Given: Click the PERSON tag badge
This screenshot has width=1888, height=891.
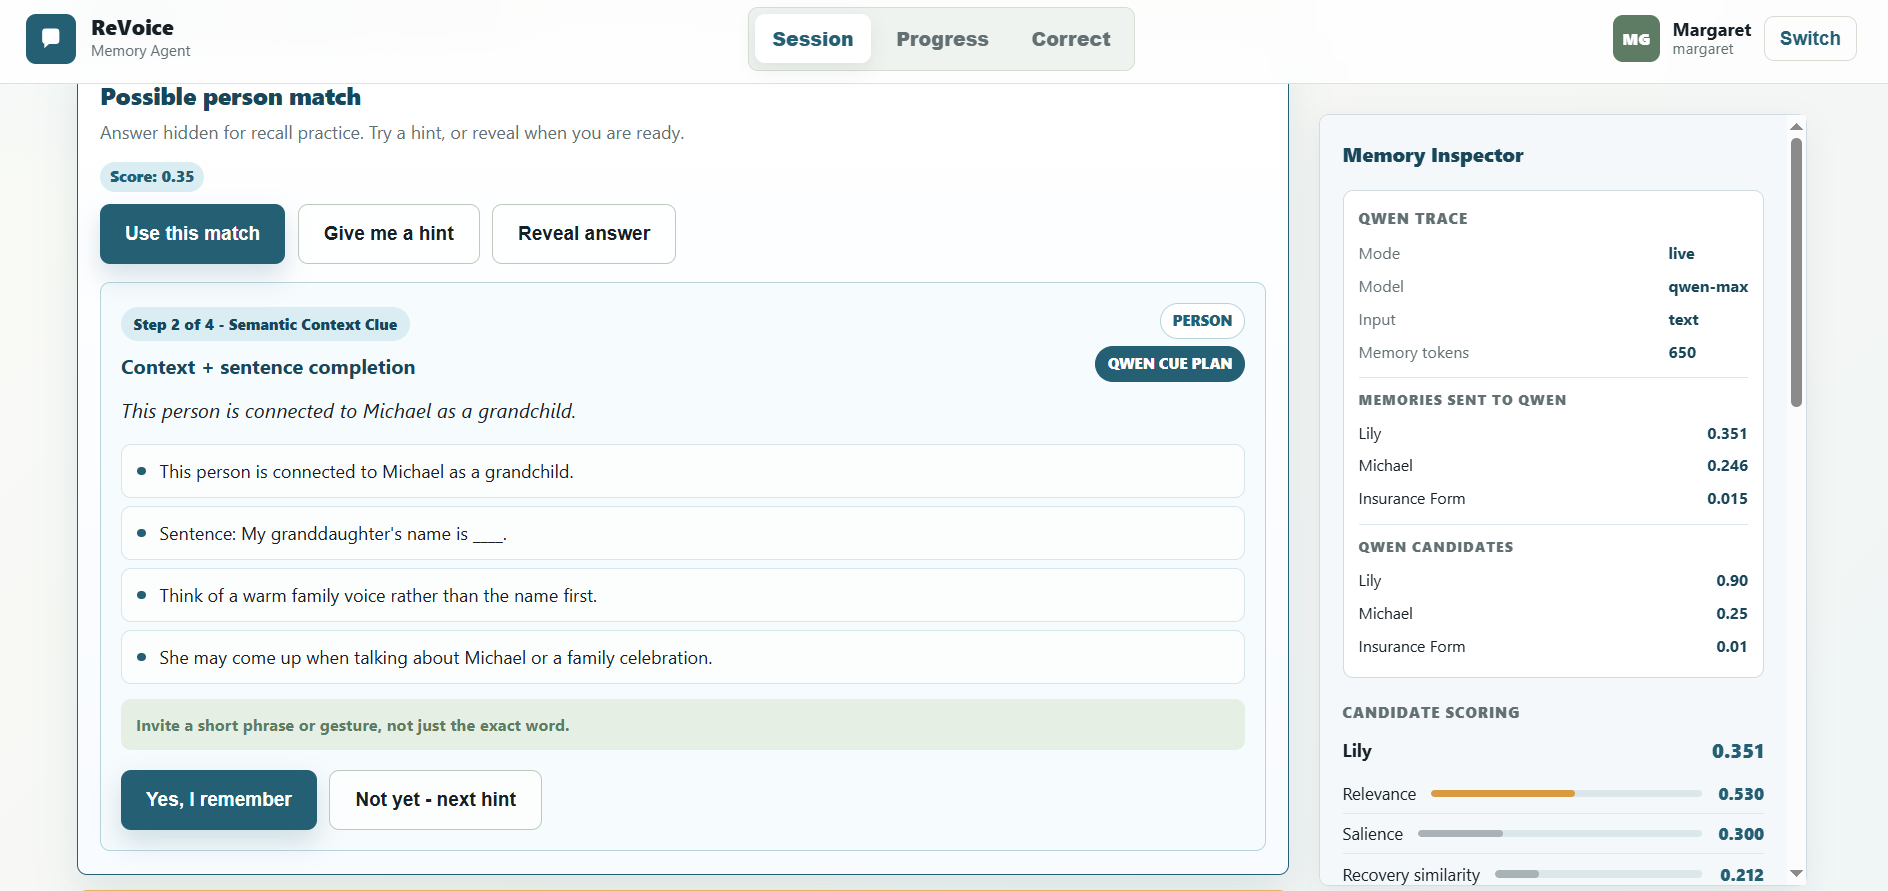Looking at the screenshot, I should tap(1202, 321).
